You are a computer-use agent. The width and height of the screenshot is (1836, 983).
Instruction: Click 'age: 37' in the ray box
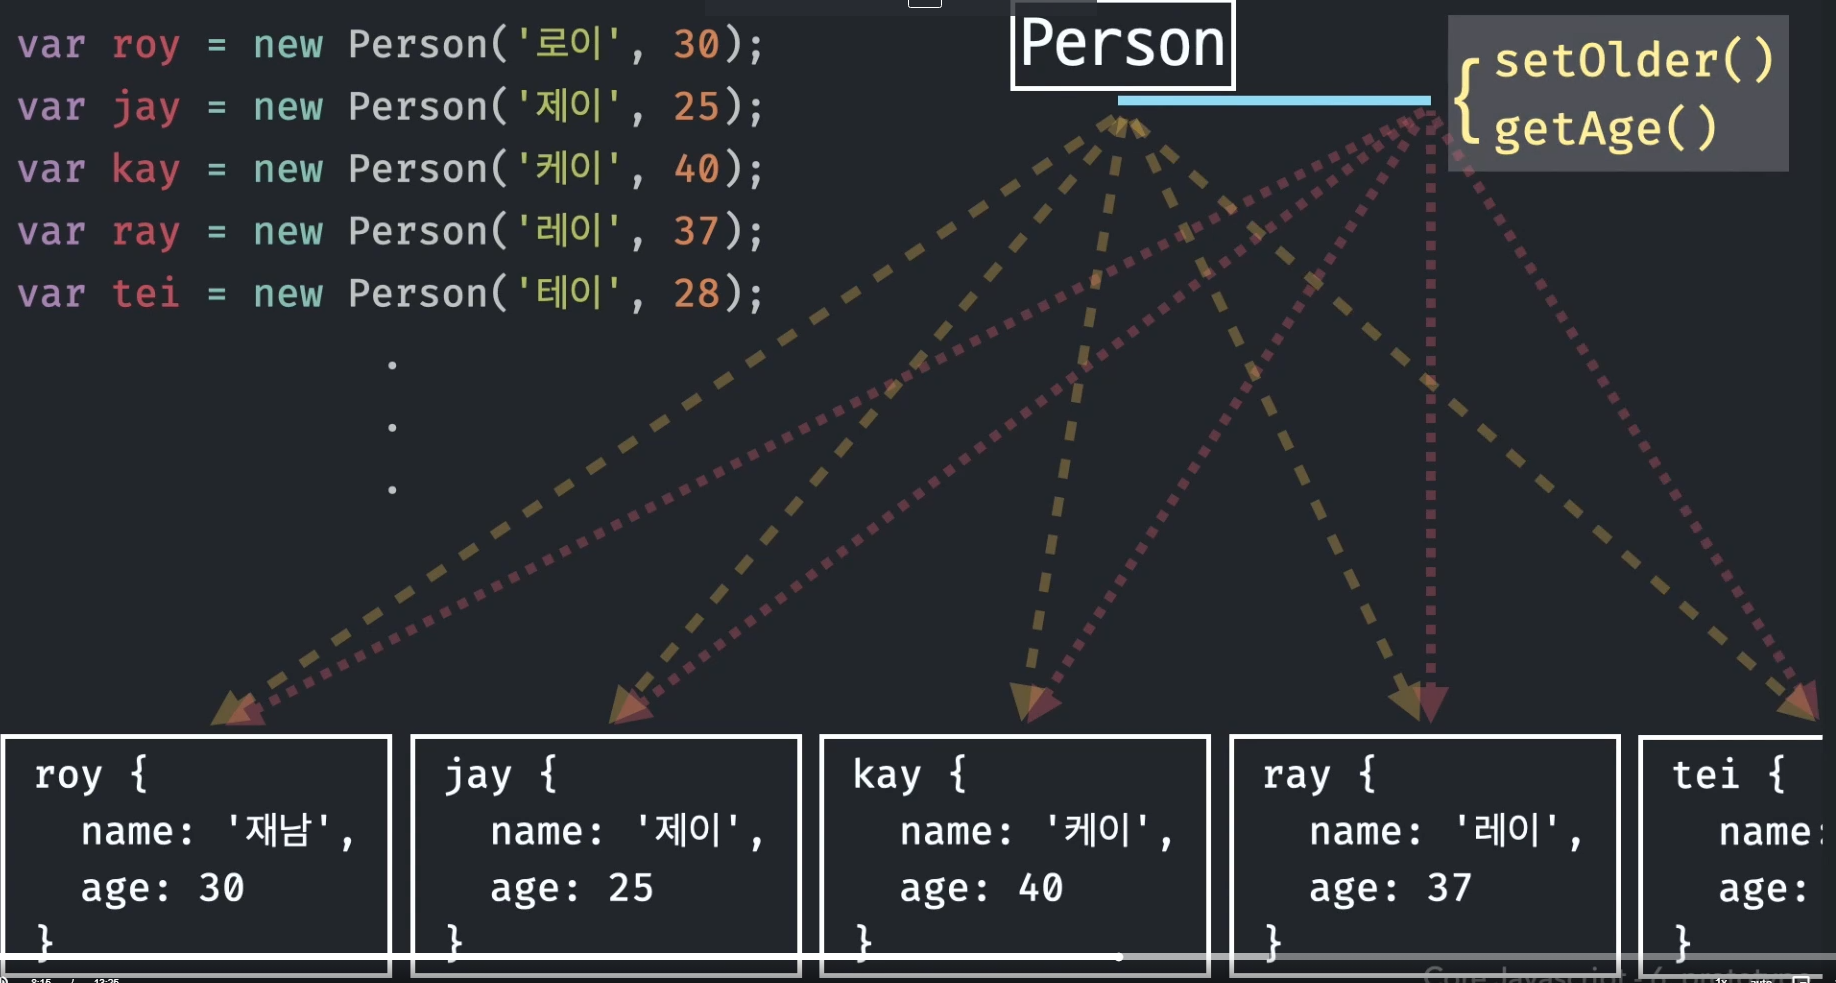(x=1391, y=888)
